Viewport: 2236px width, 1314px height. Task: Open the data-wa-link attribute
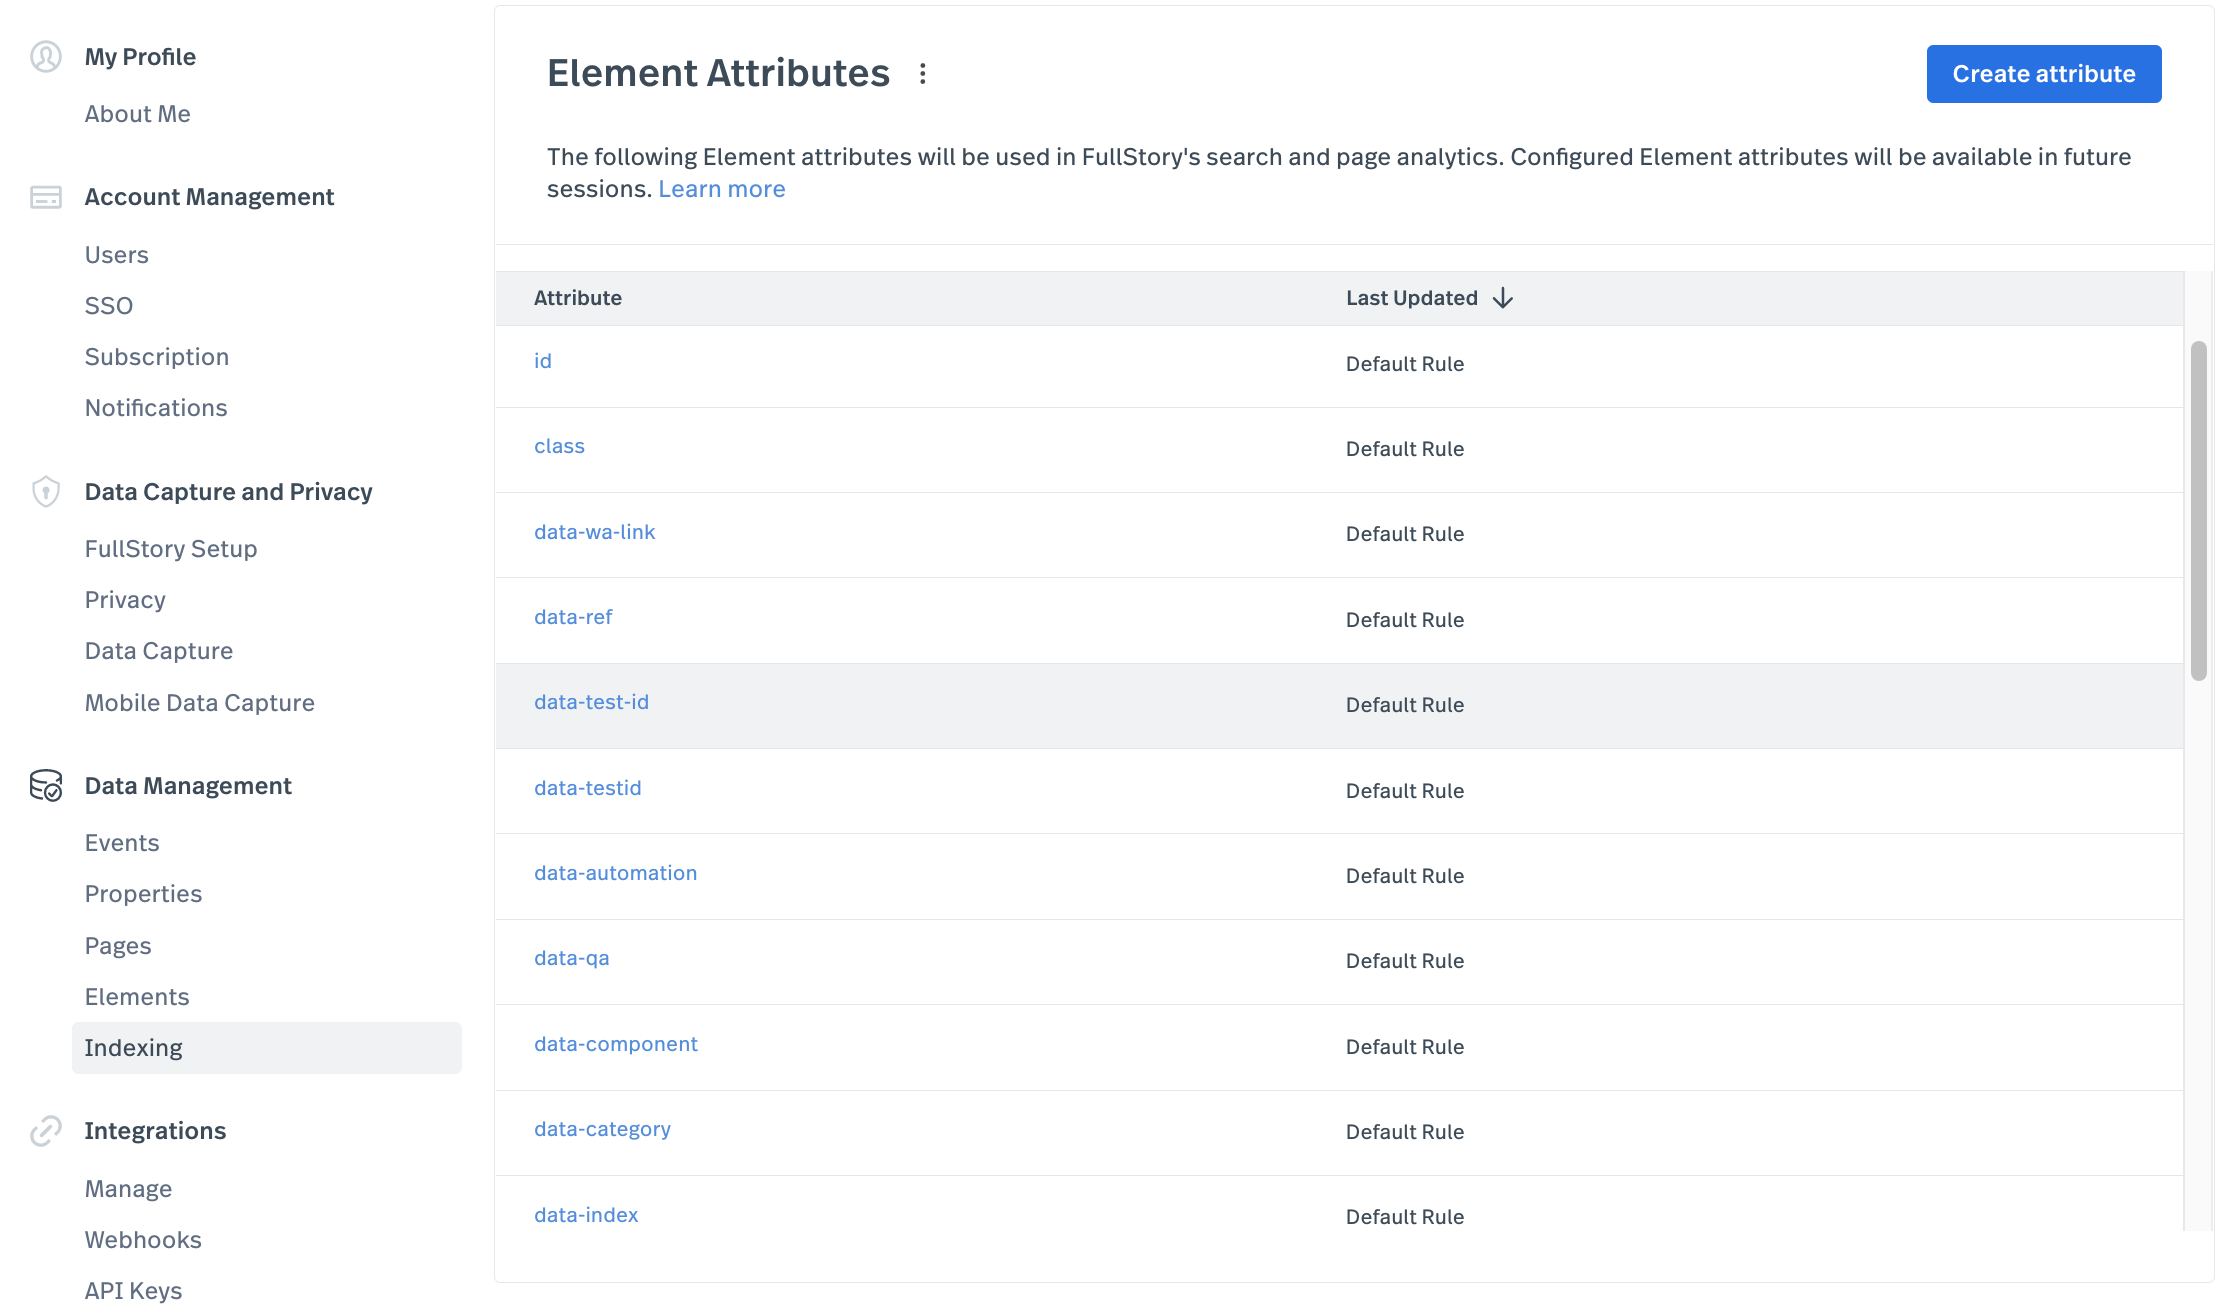pos(595,532)
